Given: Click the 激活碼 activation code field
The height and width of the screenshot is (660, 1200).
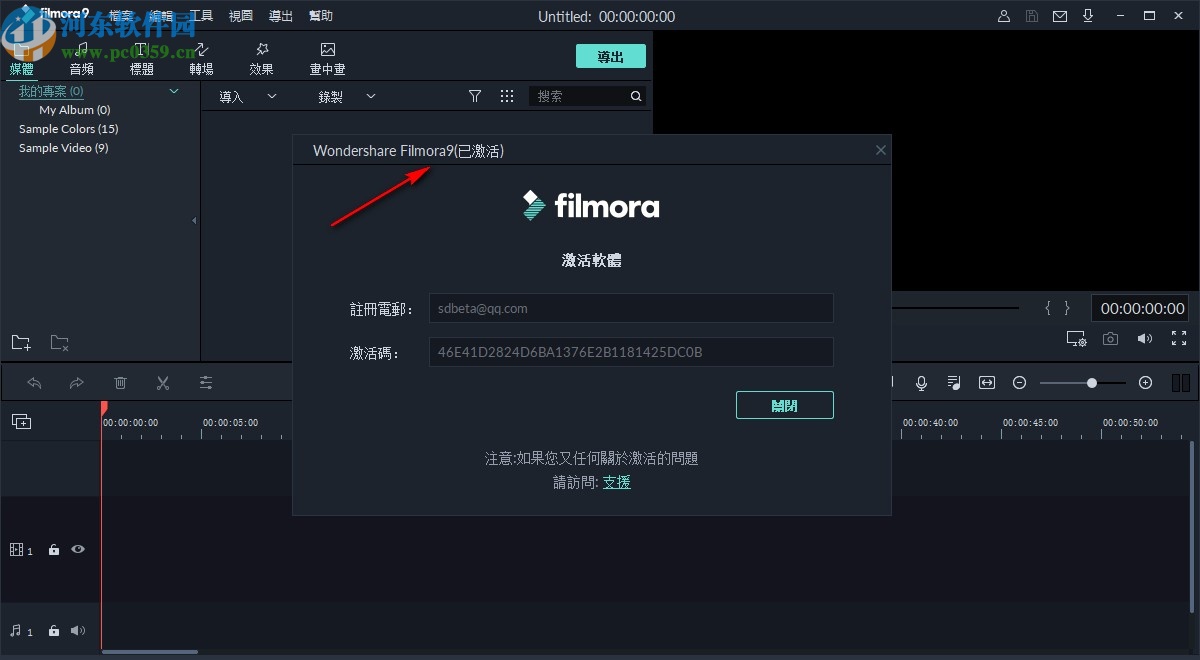Looking at the screenshot, I should [x=631, y=352].
